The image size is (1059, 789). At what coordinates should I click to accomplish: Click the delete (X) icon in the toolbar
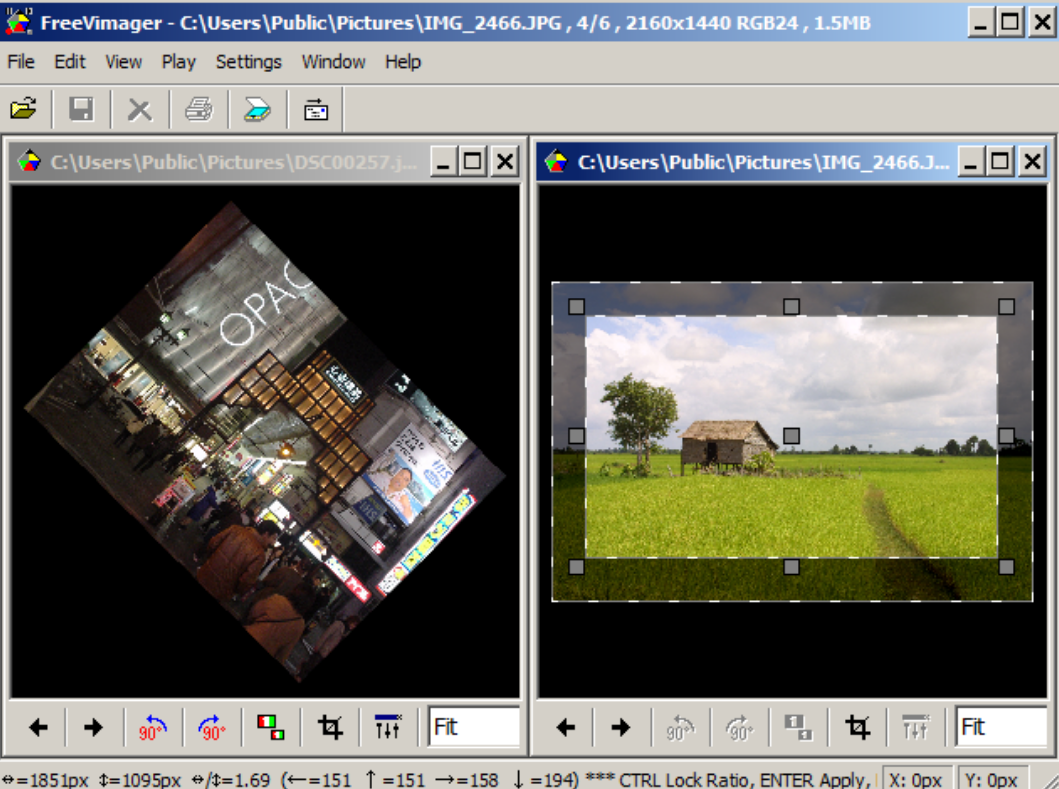click(140, 110)
